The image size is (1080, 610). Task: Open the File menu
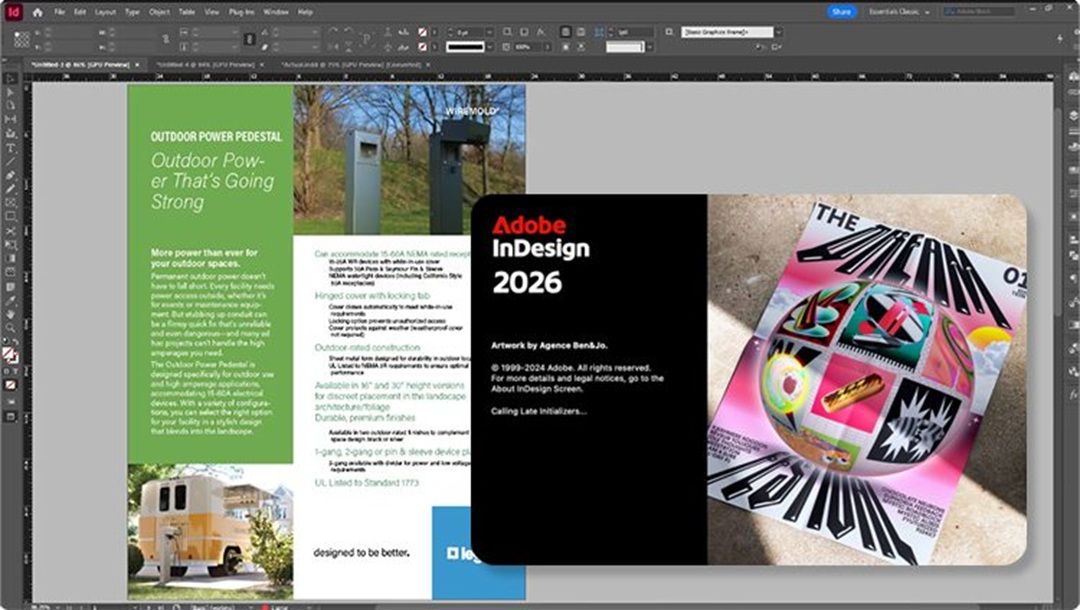tap(60, 12)
